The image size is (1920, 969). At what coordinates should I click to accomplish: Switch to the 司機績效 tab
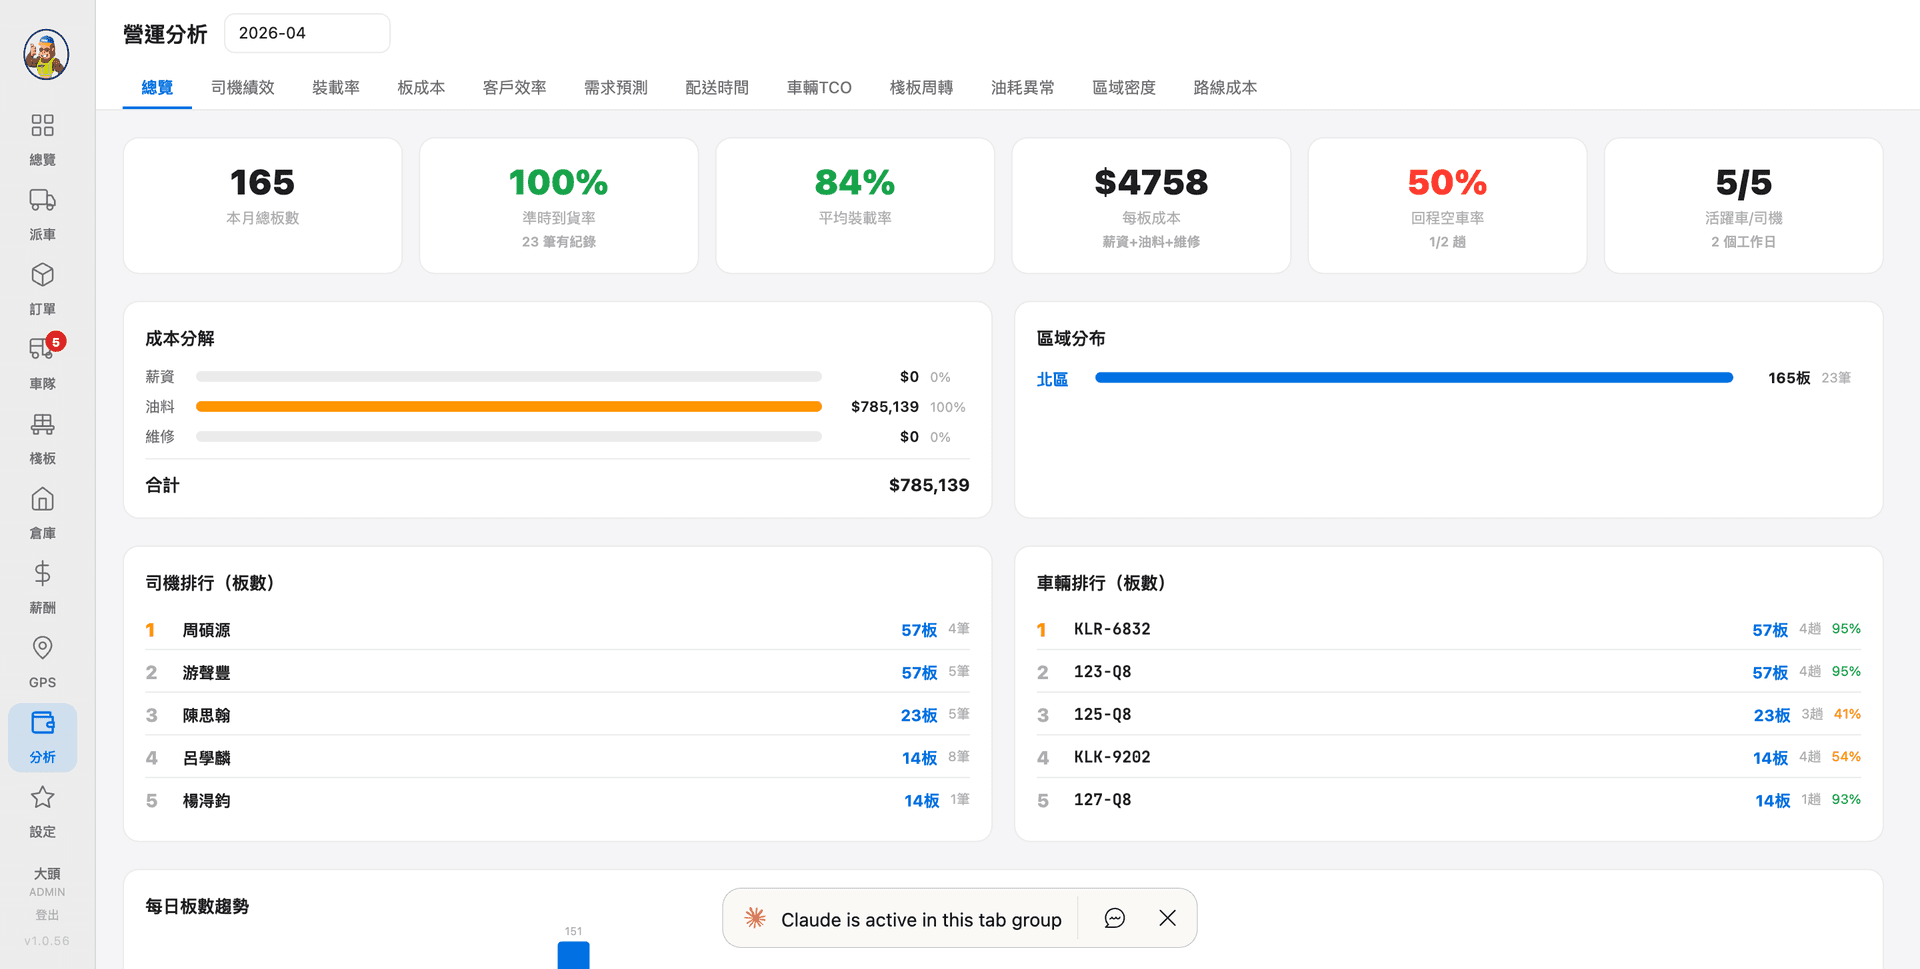(242, 87)
